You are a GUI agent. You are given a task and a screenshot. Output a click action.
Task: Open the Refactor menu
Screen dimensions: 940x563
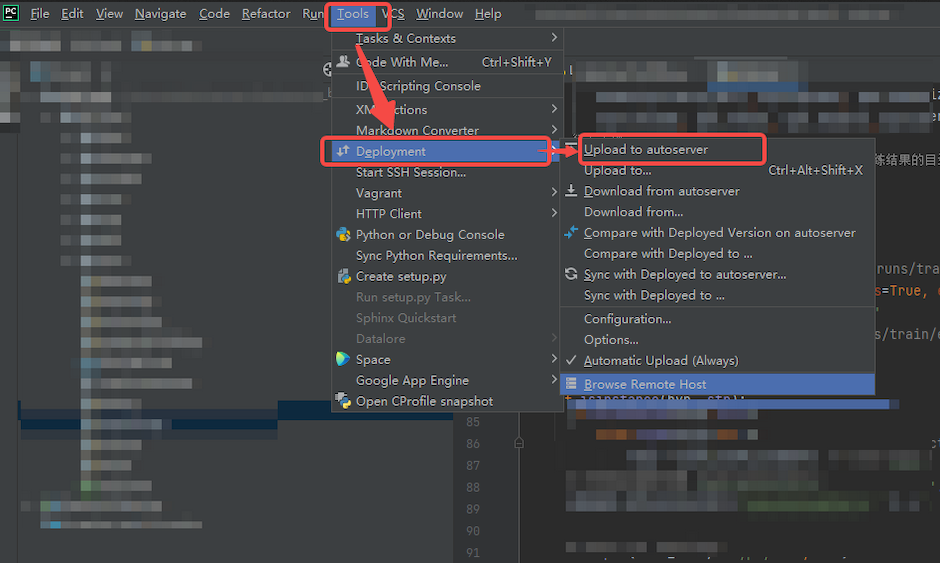[266, 13]
